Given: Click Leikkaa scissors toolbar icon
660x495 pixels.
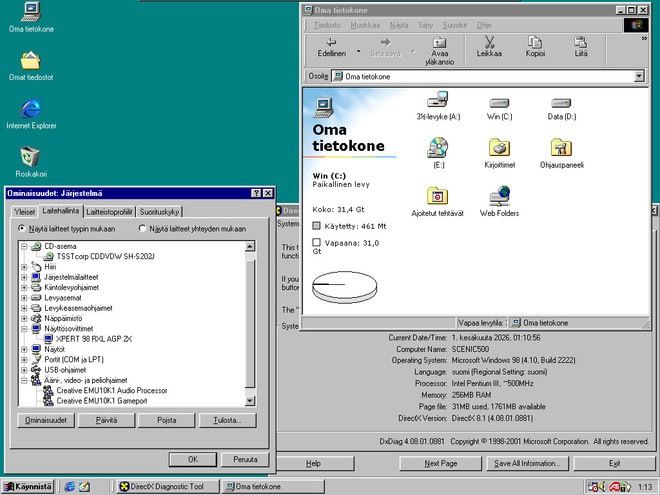Looking at the screenshot, I should 489,48.
